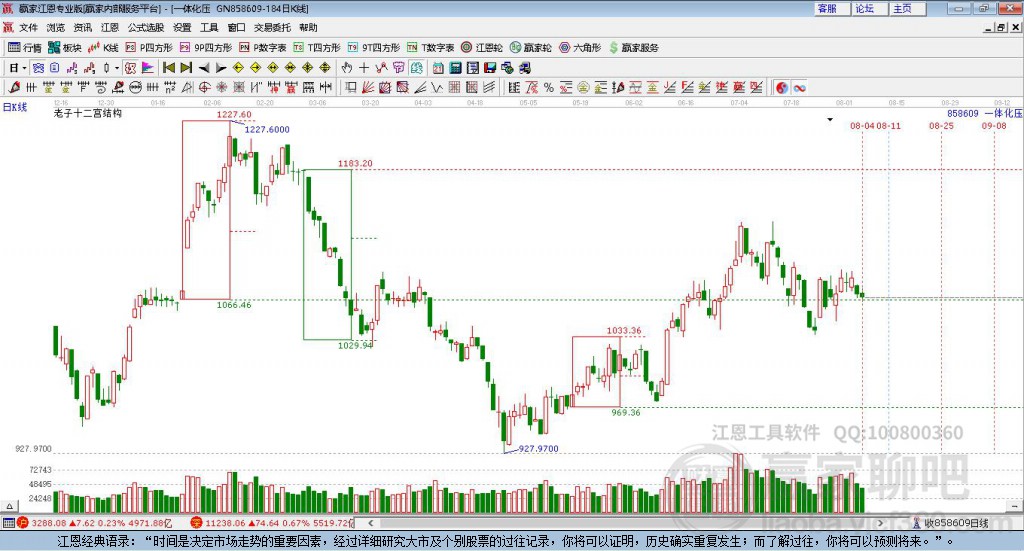The width and height of the screenshot is (1024, 551).
Task: Click the pink flag chart icon
Action: click(148, 67)
